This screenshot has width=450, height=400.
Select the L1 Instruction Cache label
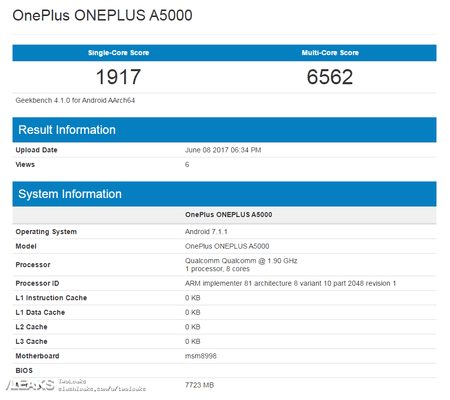(x=51, y=298)
